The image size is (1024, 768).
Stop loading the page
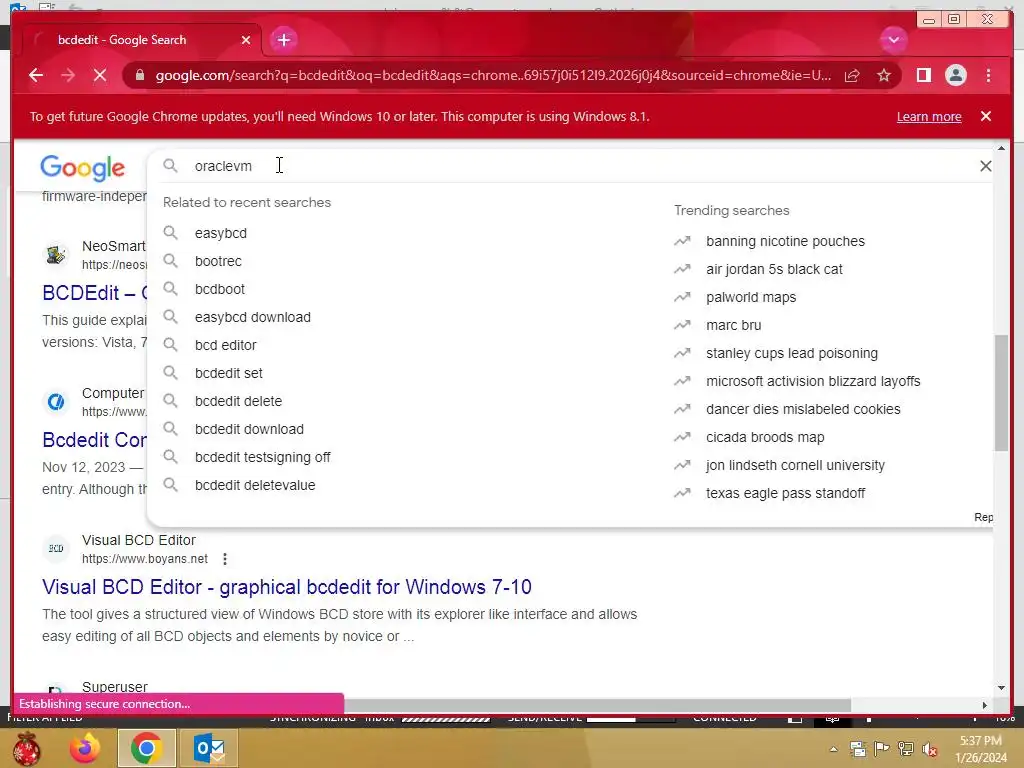(x=100, y=75)
